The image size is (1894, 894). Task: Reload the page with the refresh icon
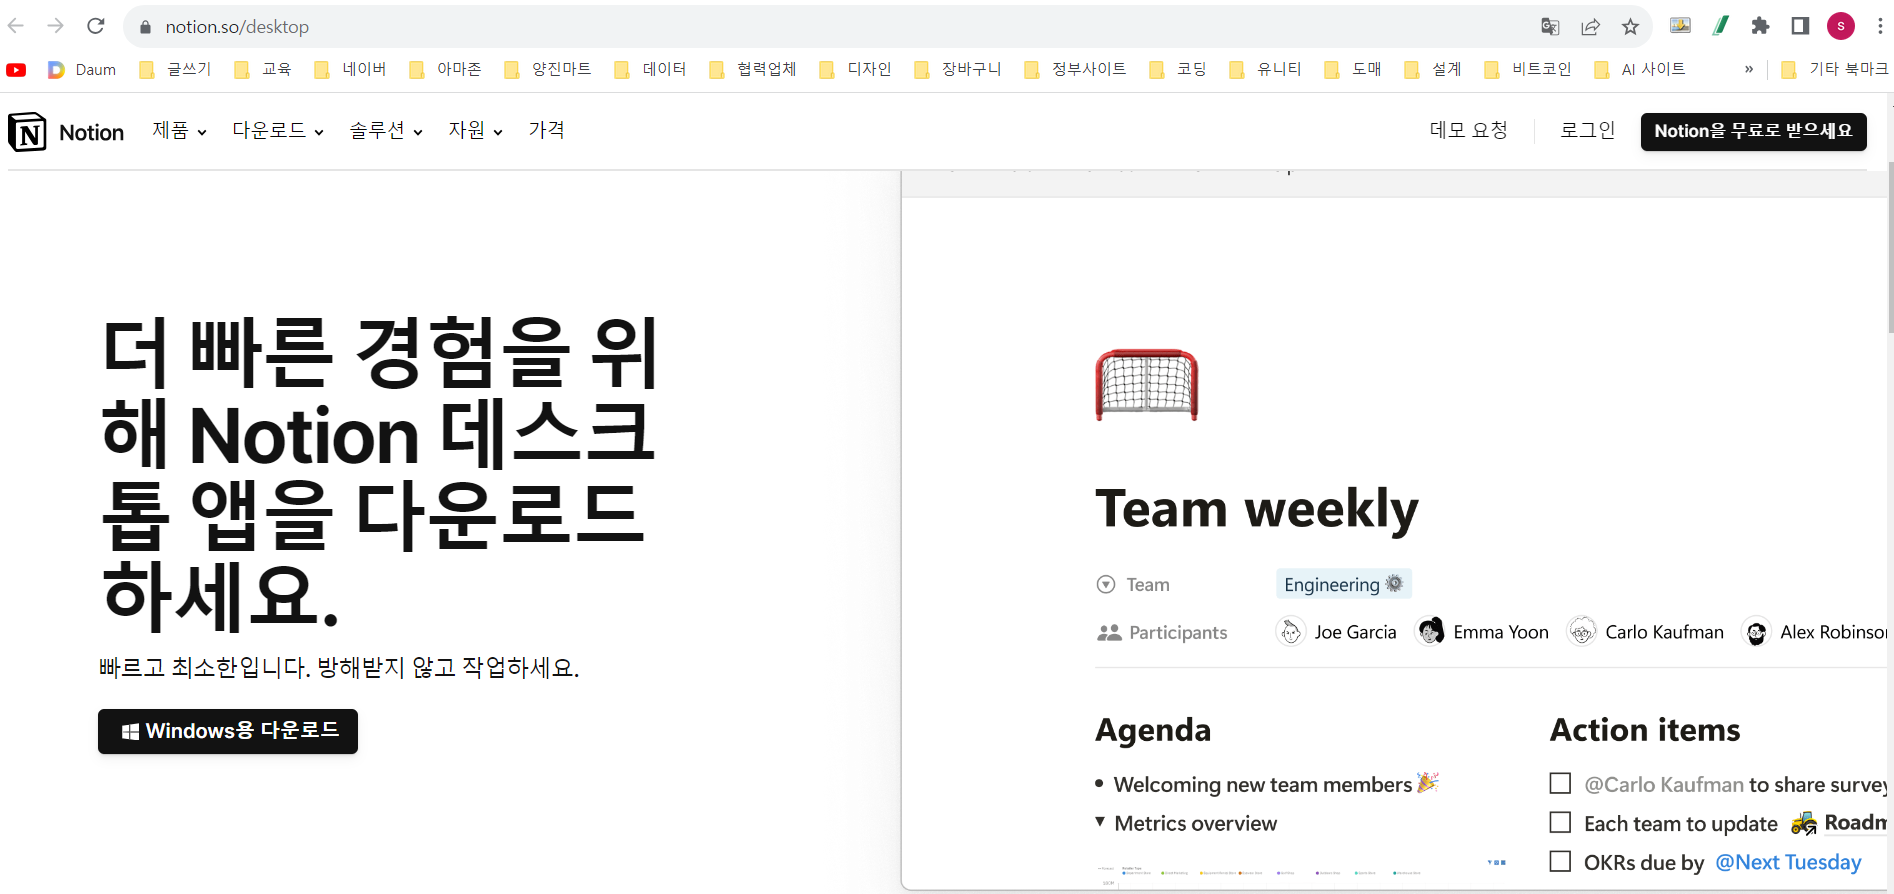coord(96,26)
